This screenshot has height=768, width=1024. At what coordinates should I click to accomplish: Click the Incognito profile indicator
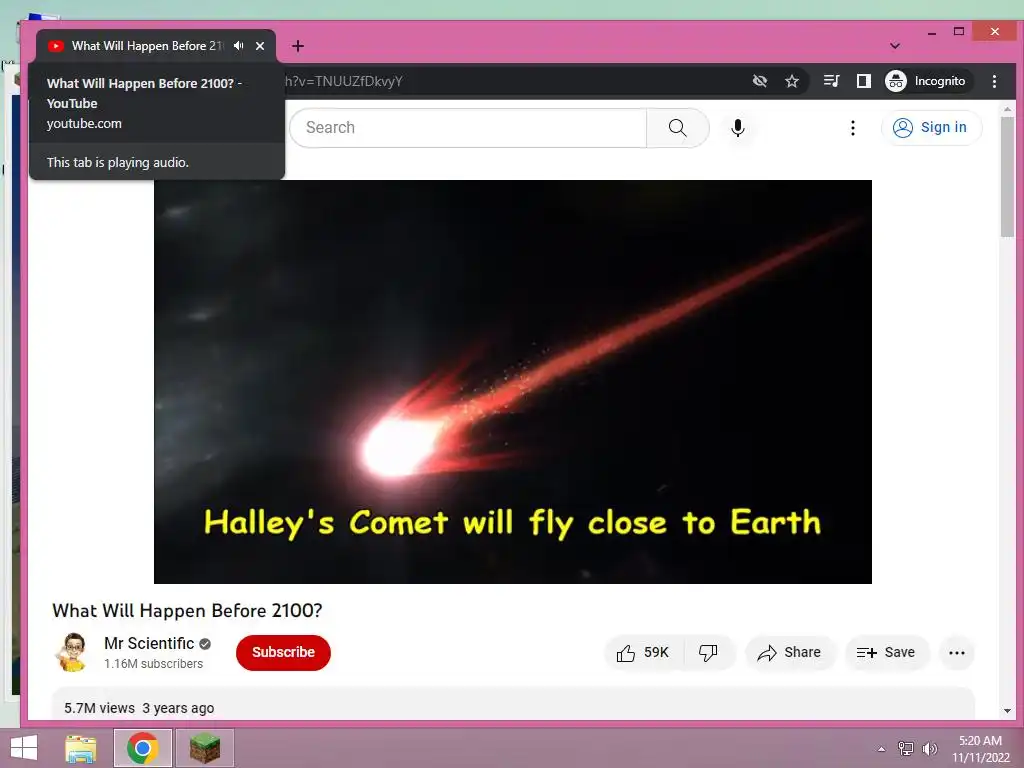point(927,81)
